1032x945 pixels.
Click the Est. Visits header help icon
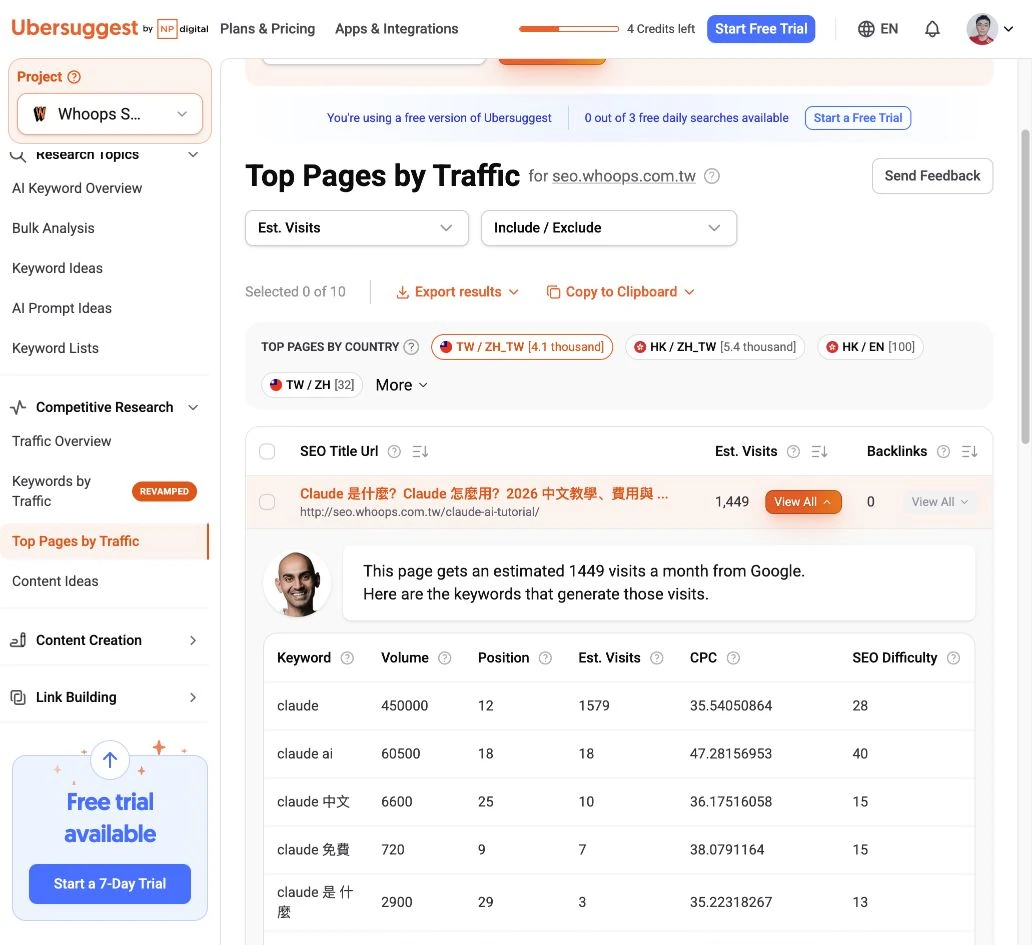coord(794,451)
